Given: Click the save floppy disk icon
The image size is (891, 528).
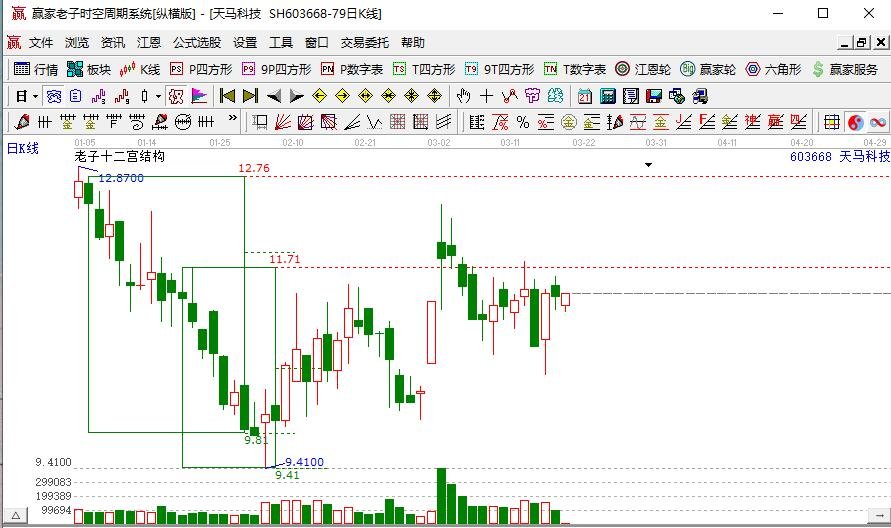Looking at the screenshot, I should point(653,96).
